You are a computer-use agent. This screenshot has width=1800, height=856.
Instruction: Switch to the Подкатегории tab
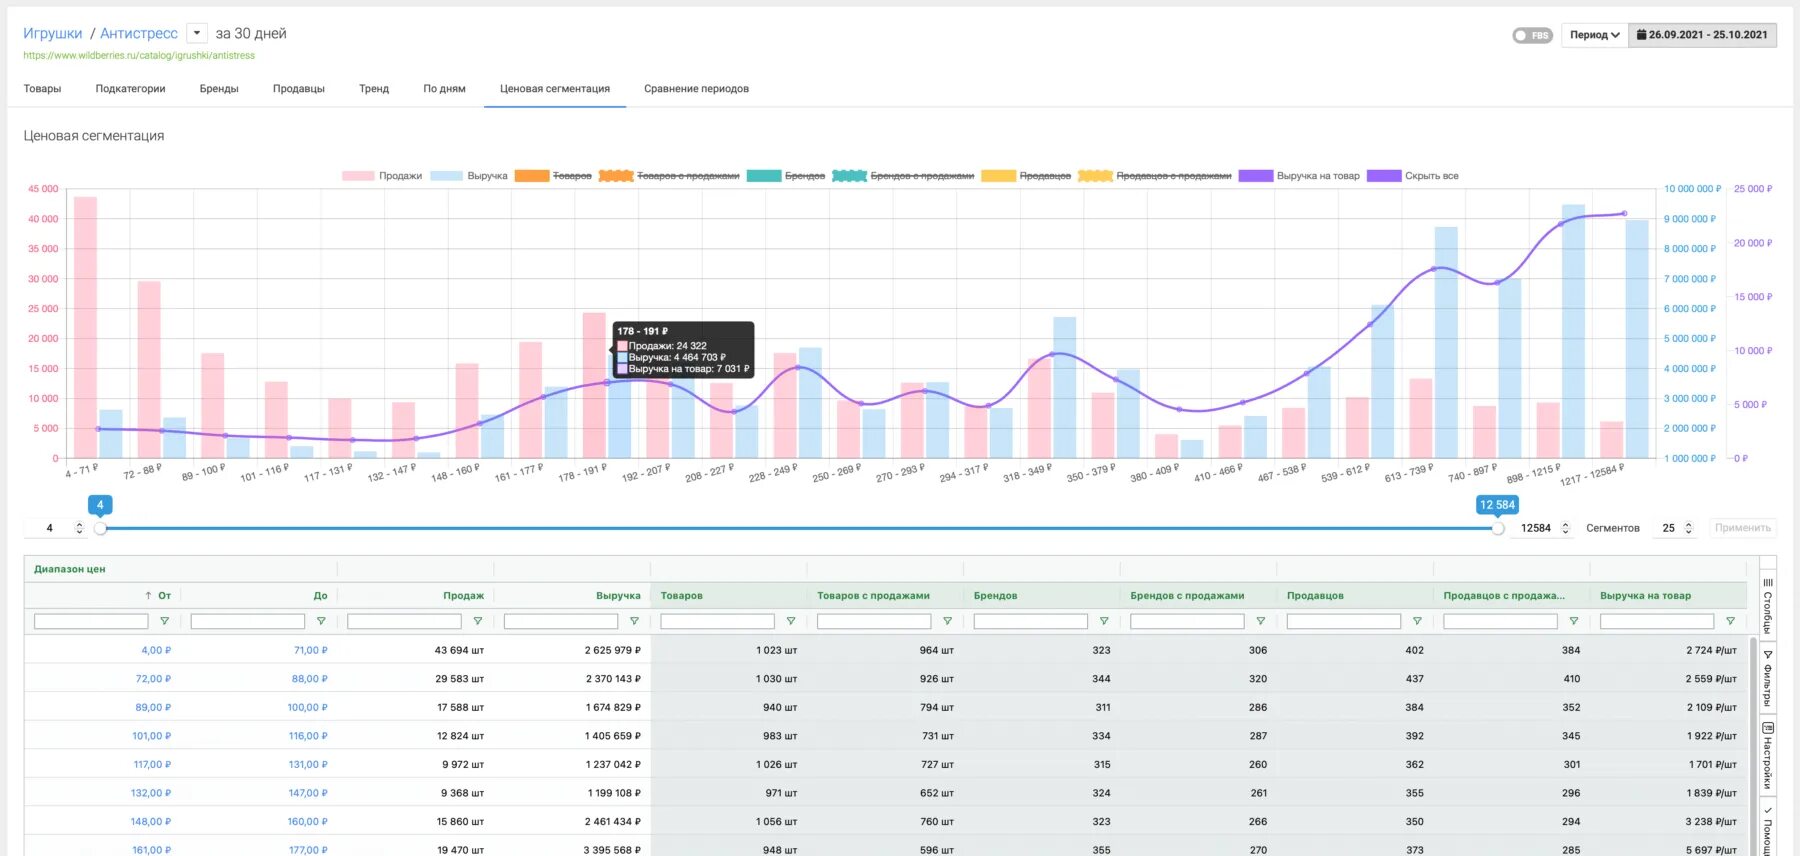(x=130, y=89)
